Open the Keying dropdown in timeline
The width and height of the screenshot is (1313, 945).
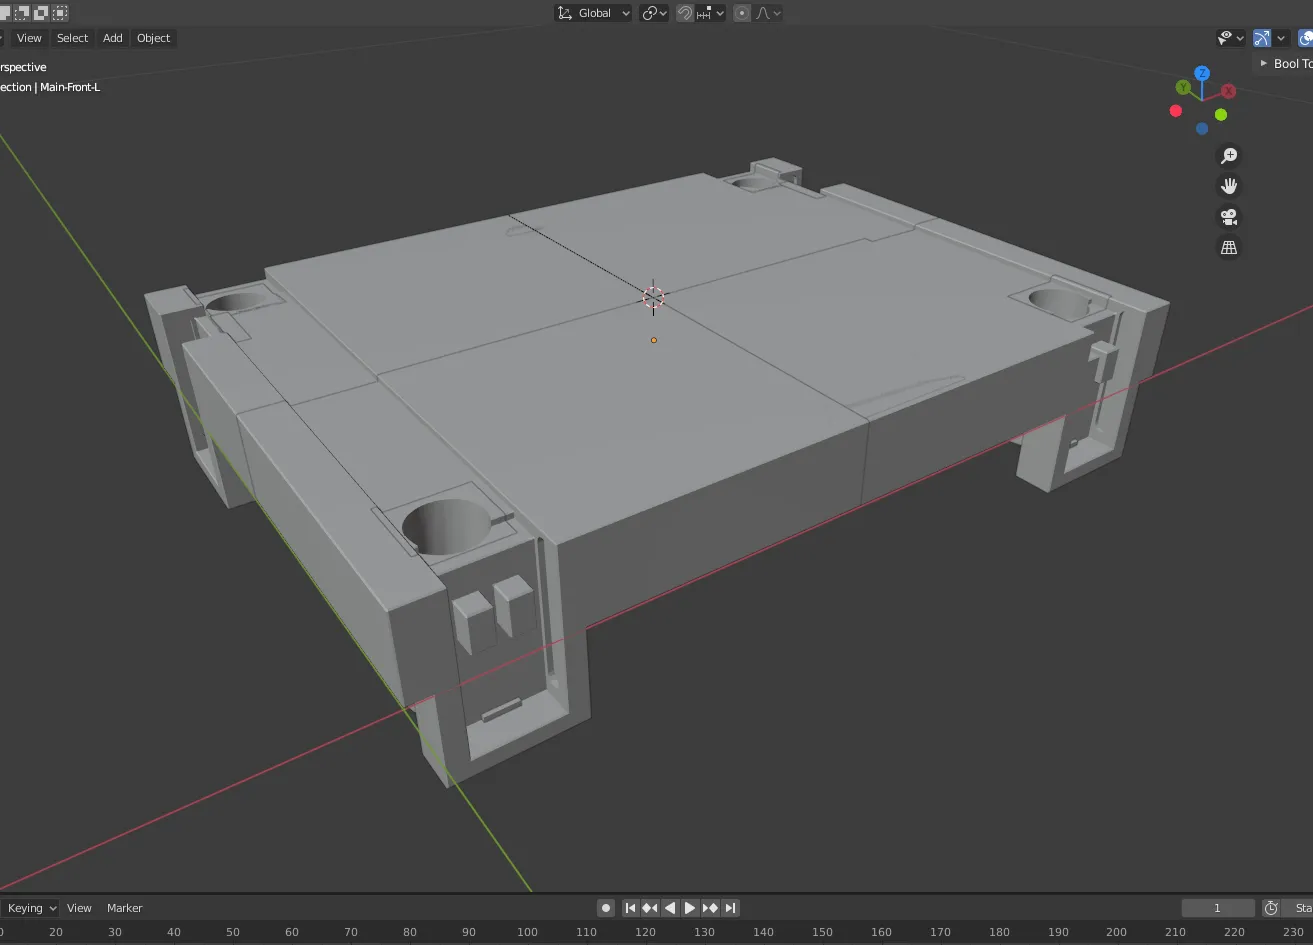click(x=31, y=908)
